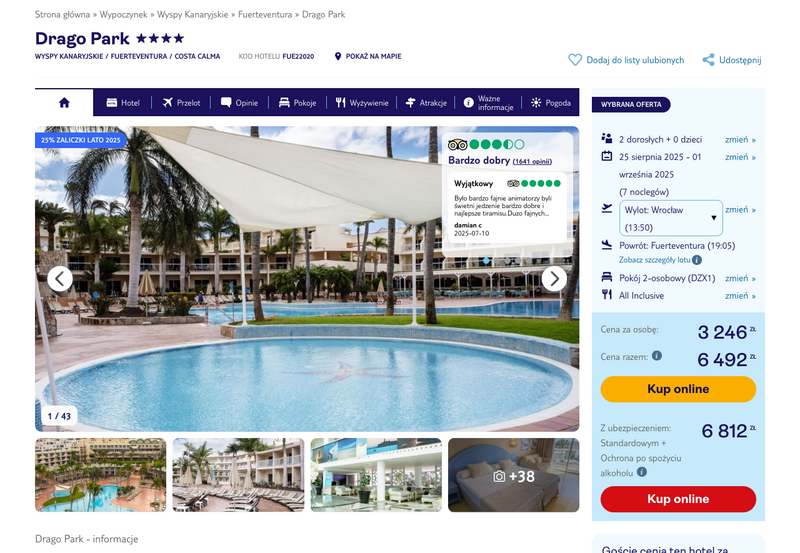800x553 pixels.
Task: Change room type via zmień link
Action: tap(740, 278)
